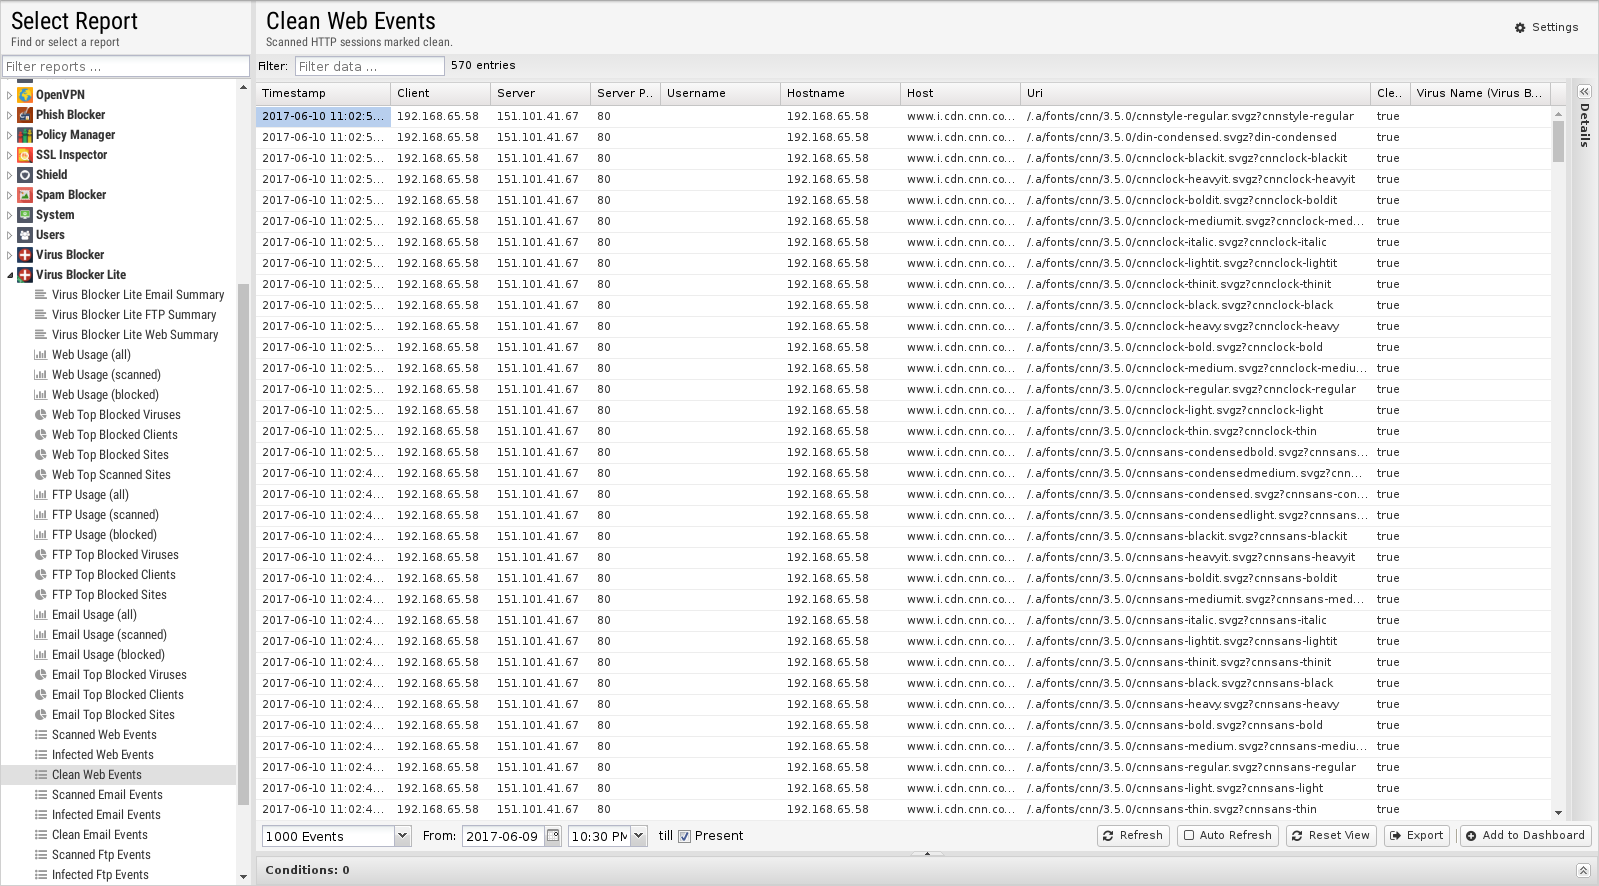1599x886 pixels.
Task: Click pie icon beside FTP Top Blocked Sites
Action: (x=41, y=595)
